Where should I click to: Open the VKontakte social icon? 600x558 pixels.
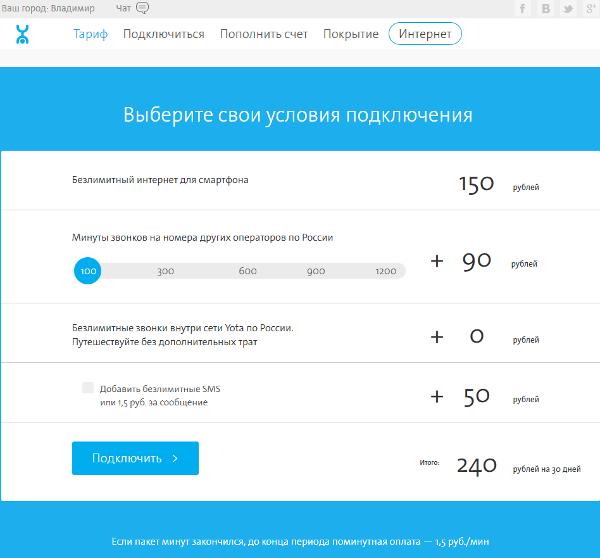[x=546, y=8]
